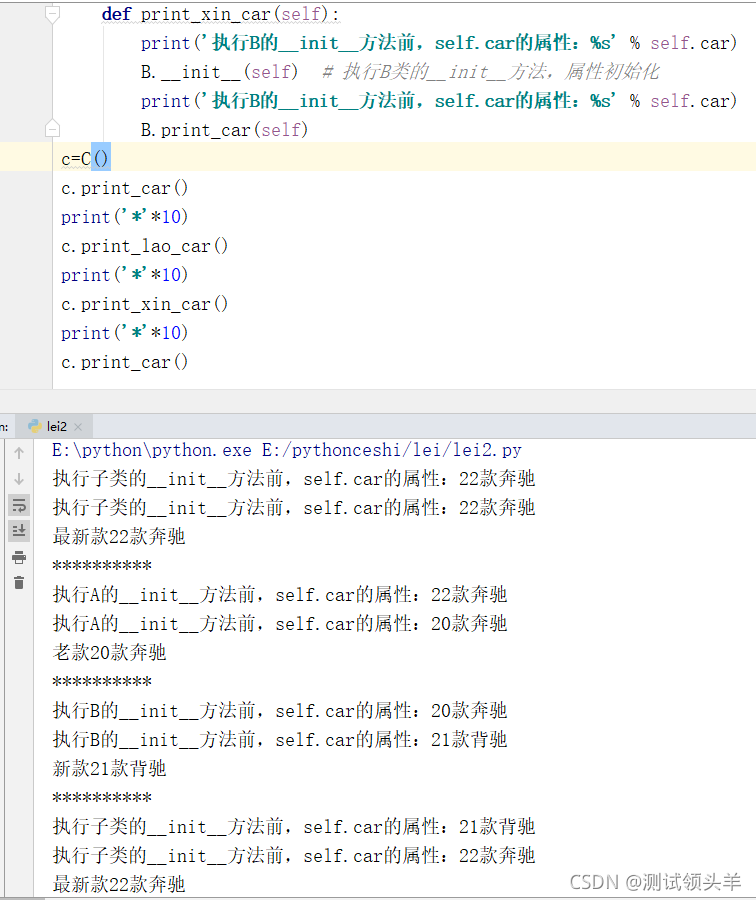Click on the c.print_xin_car() call line
Screen dimensions: 756x900
click(x=145, y=304)
